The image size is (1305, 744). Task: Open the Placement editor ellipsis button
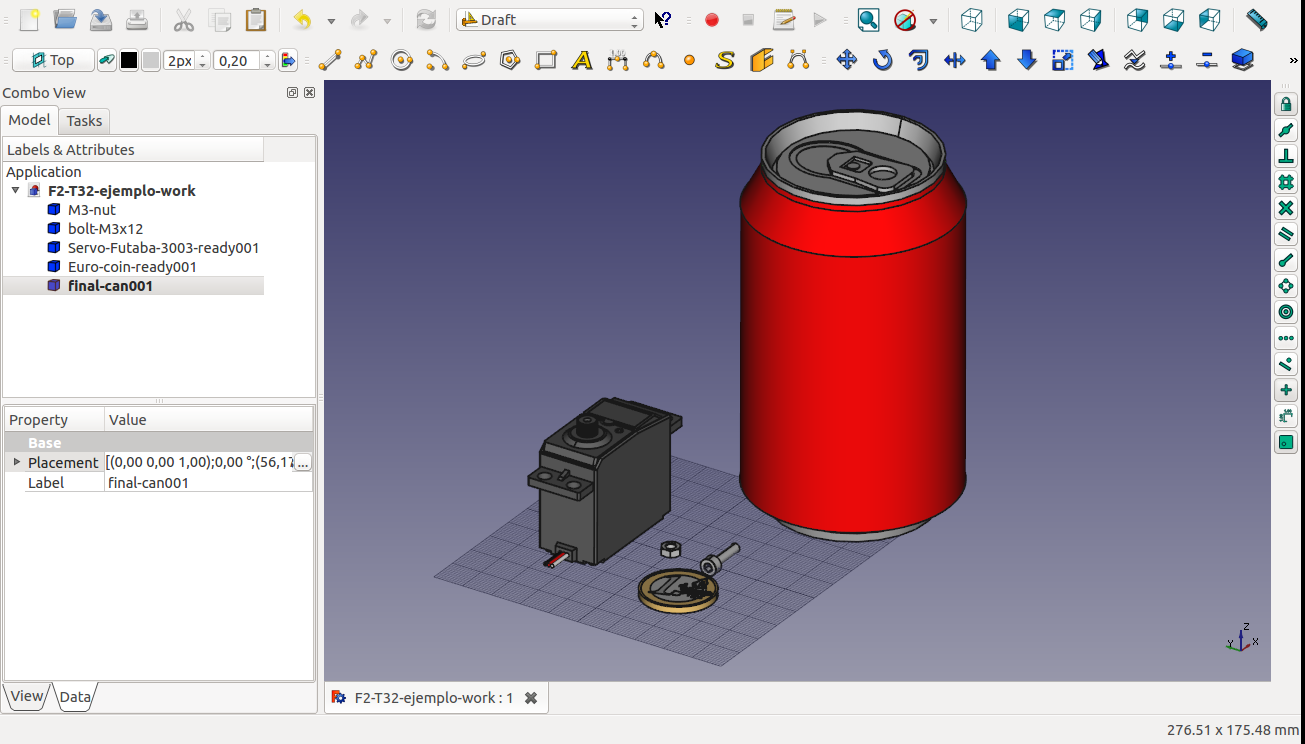(302, 462)
